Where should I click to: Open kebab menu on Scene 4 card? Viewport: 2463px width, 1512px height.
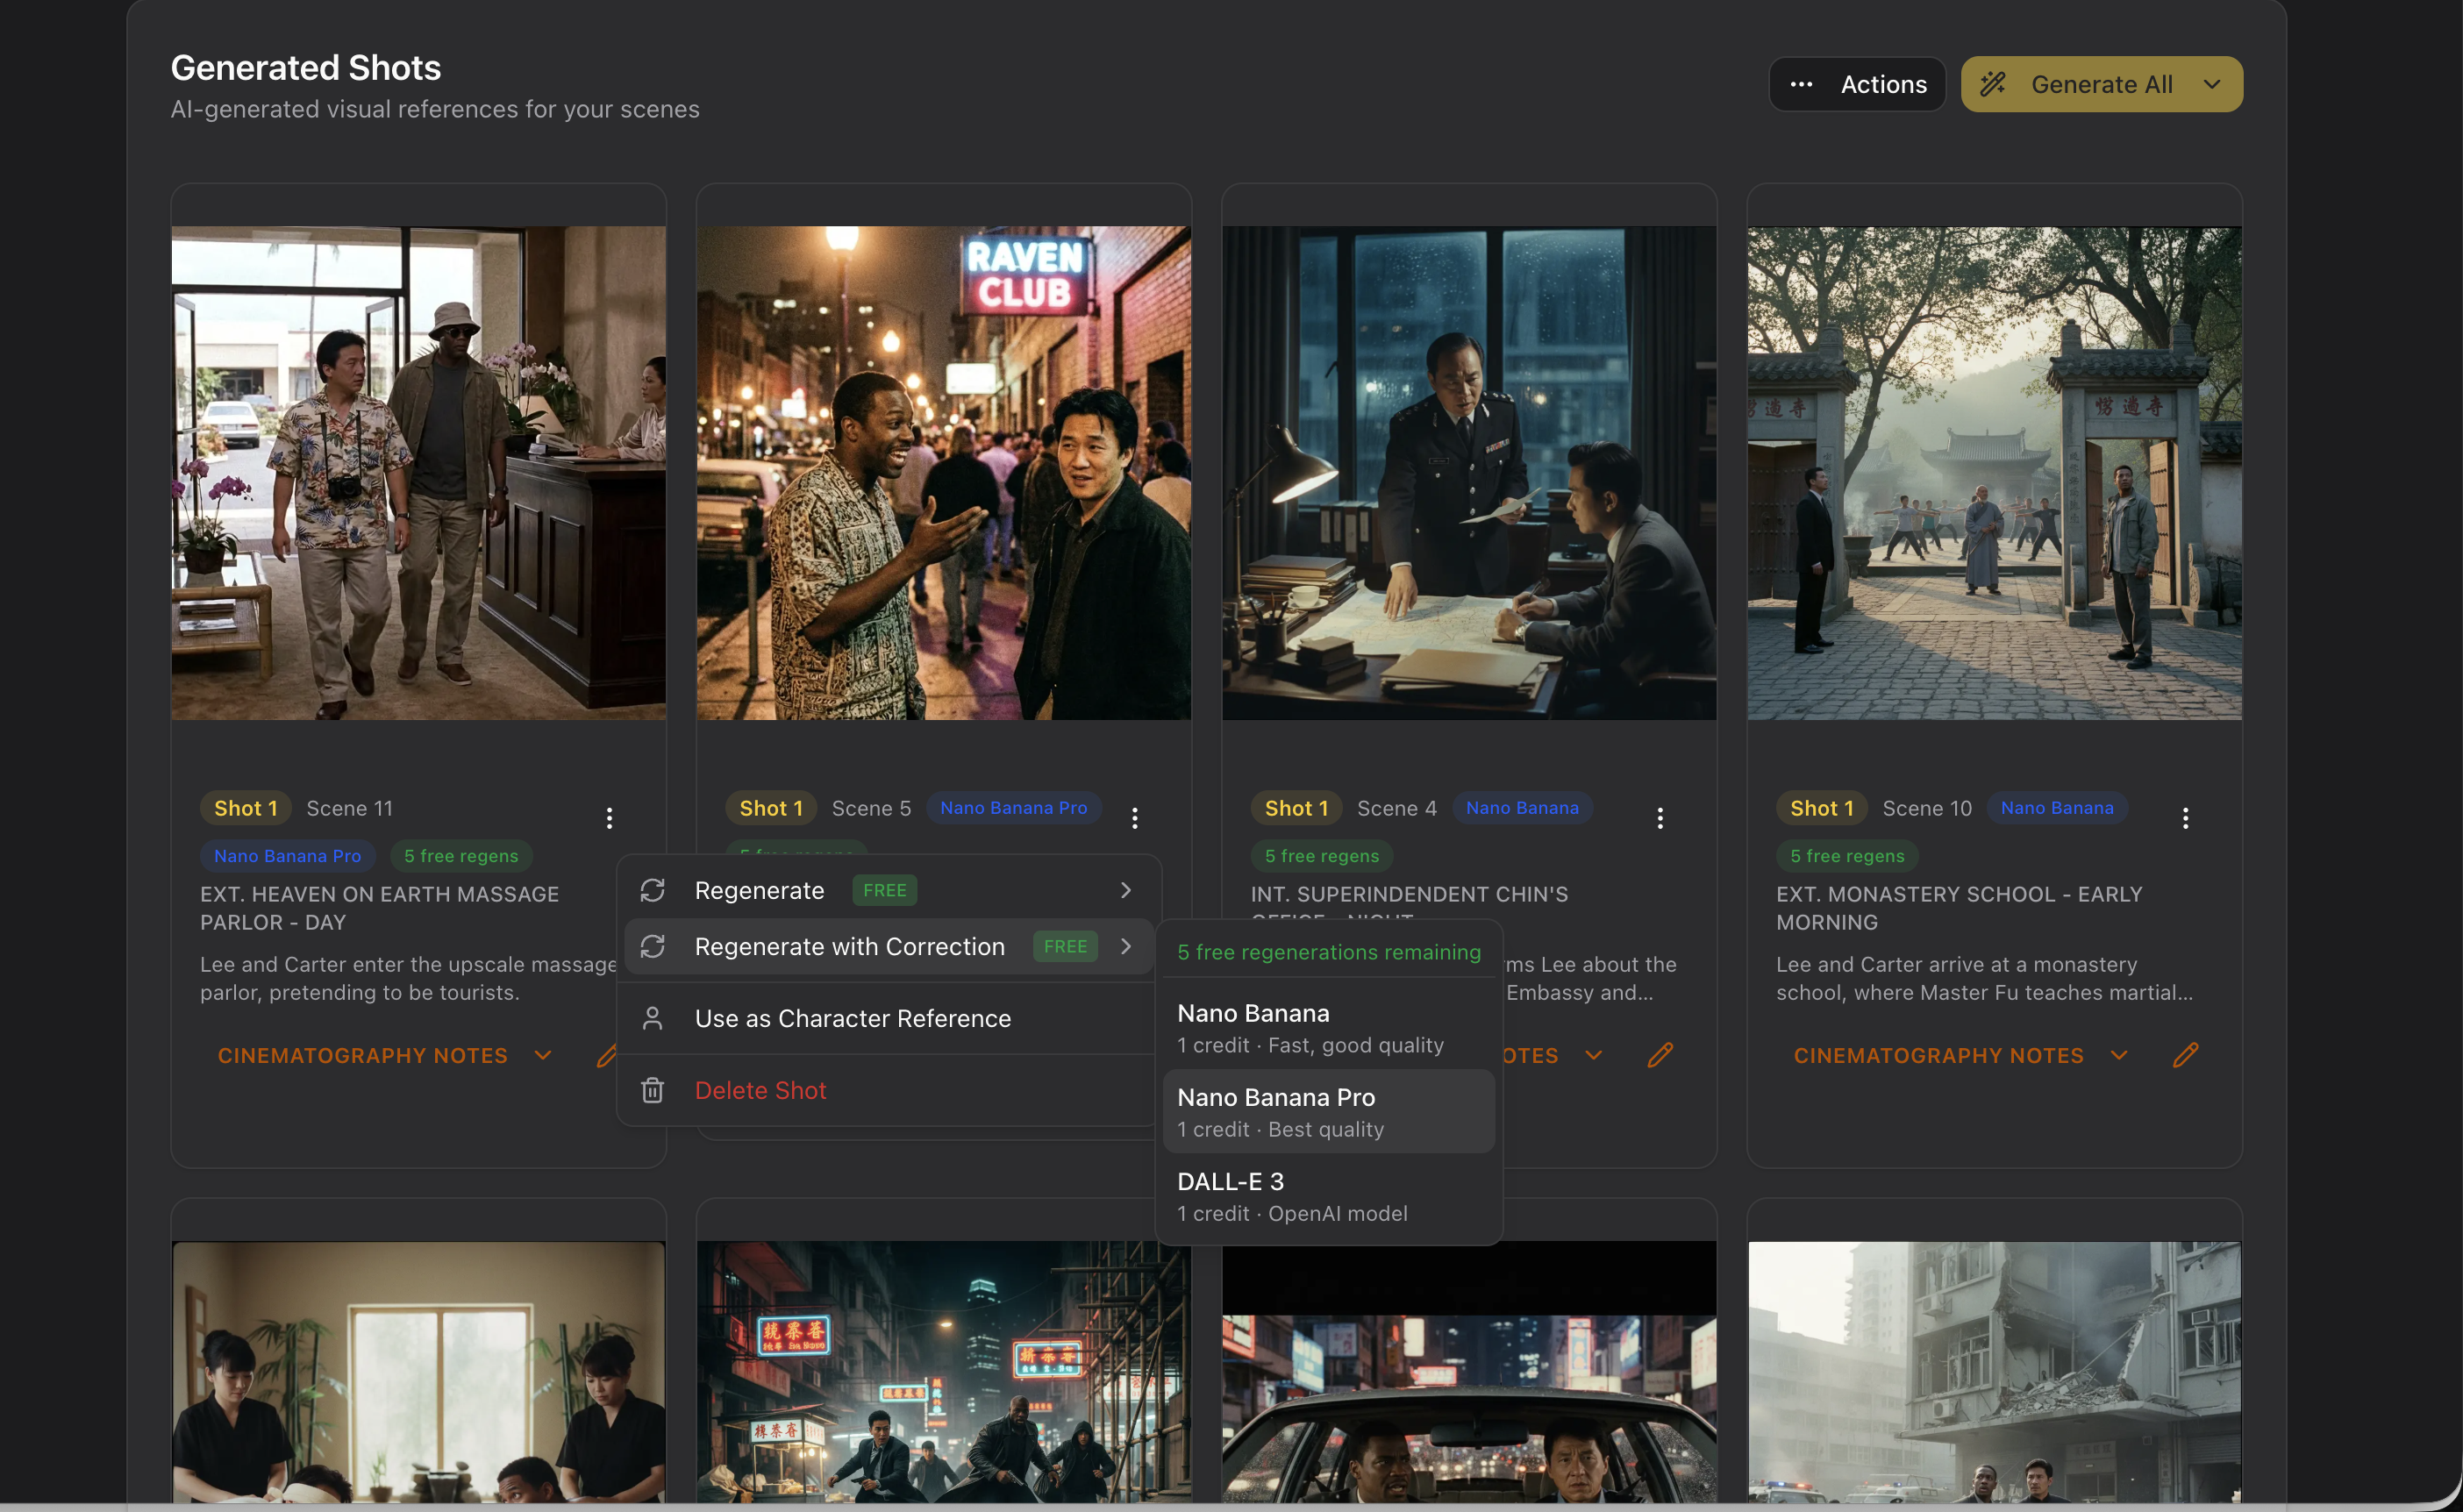click(1660, 818)
